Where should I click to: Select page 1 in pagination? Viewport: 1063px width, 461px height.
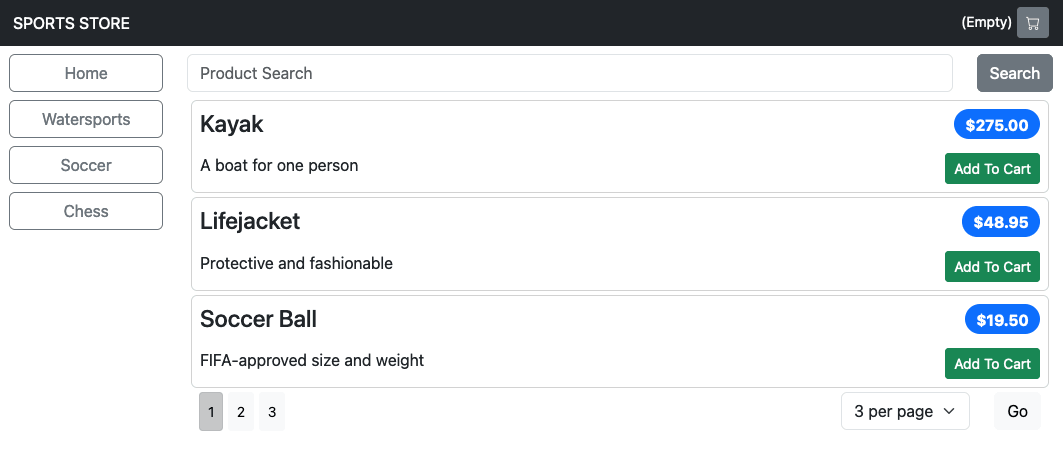pyautogui.click(x=211, y=412)
